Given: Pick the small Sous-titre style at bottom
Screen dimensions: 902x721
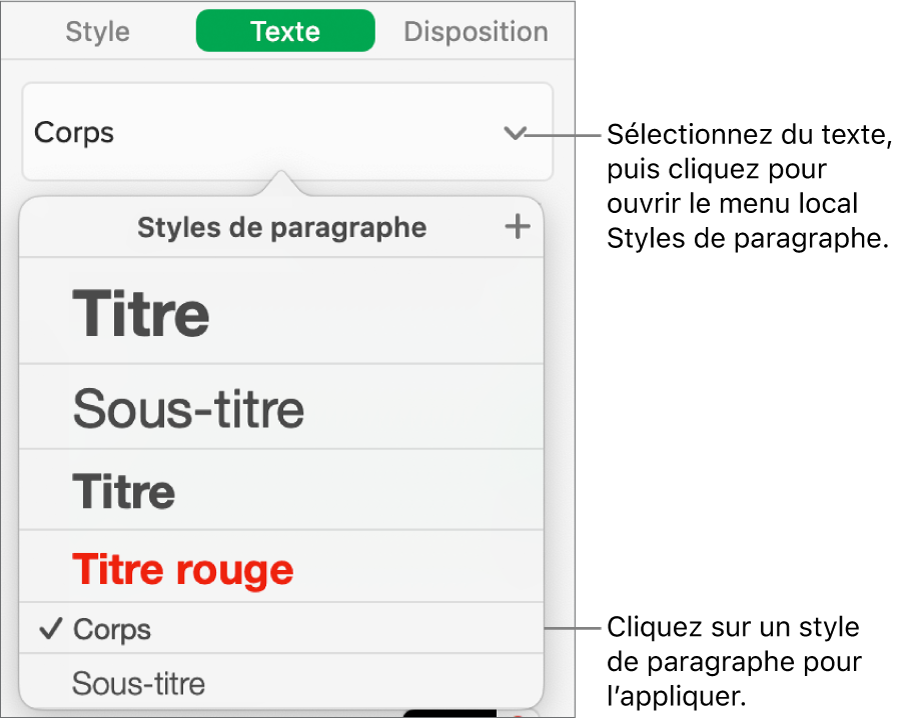Looking at the screenshot, I should coord(138,684).
